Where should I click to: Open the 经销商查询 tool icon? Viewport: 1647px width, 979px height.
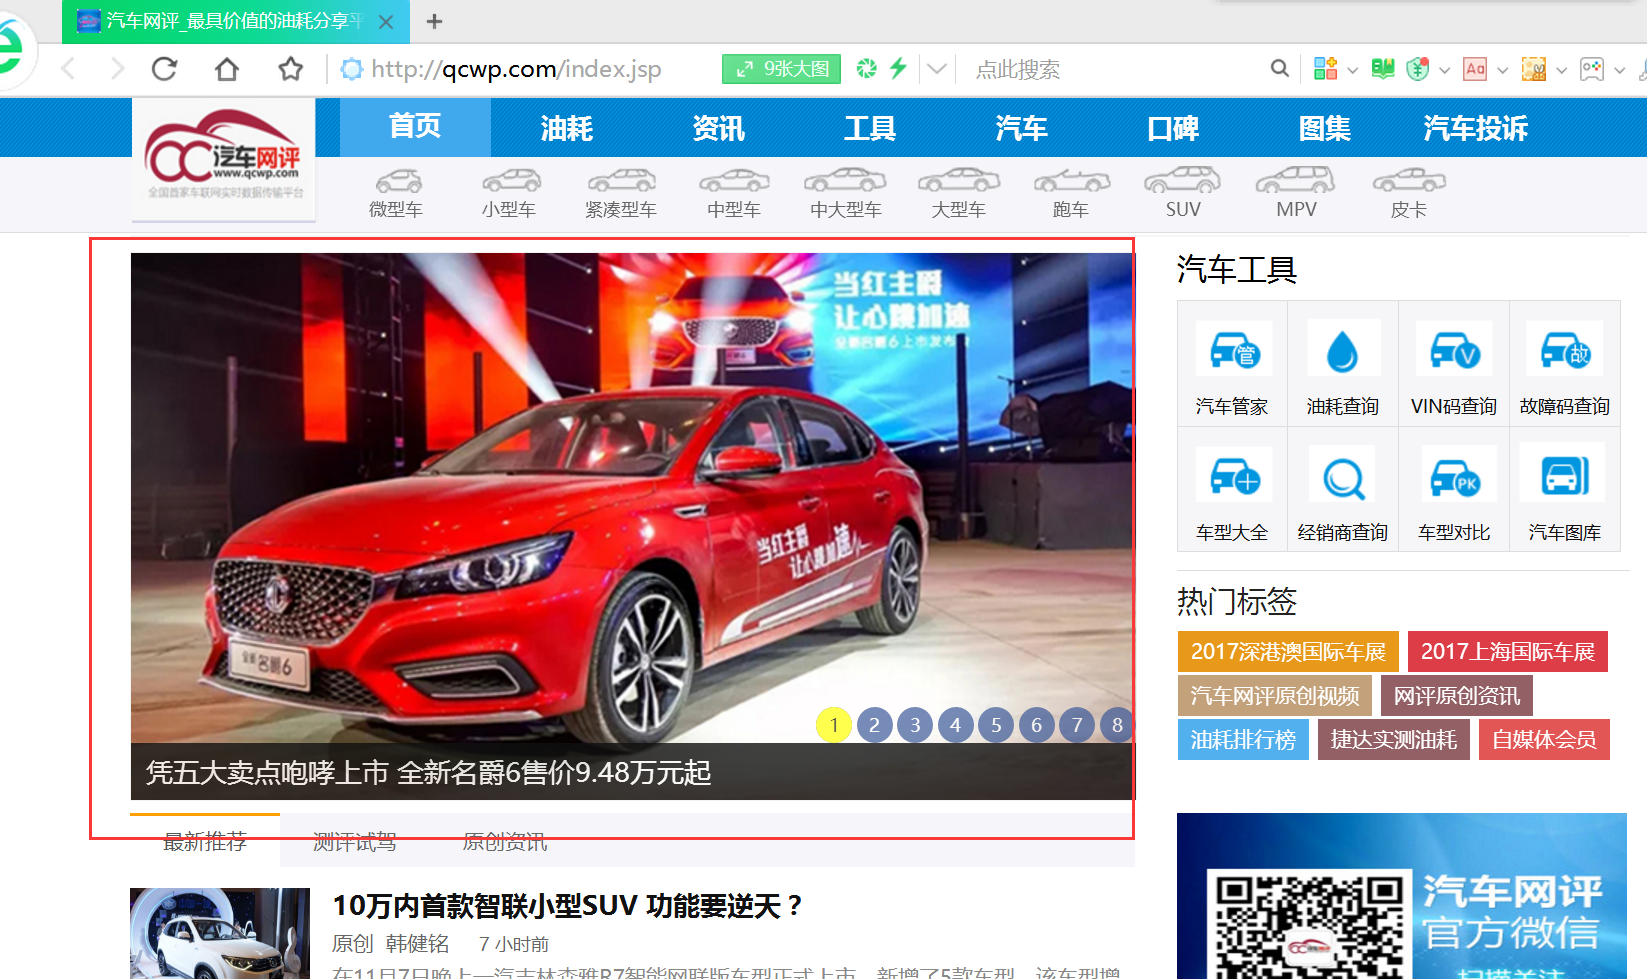1343,476
